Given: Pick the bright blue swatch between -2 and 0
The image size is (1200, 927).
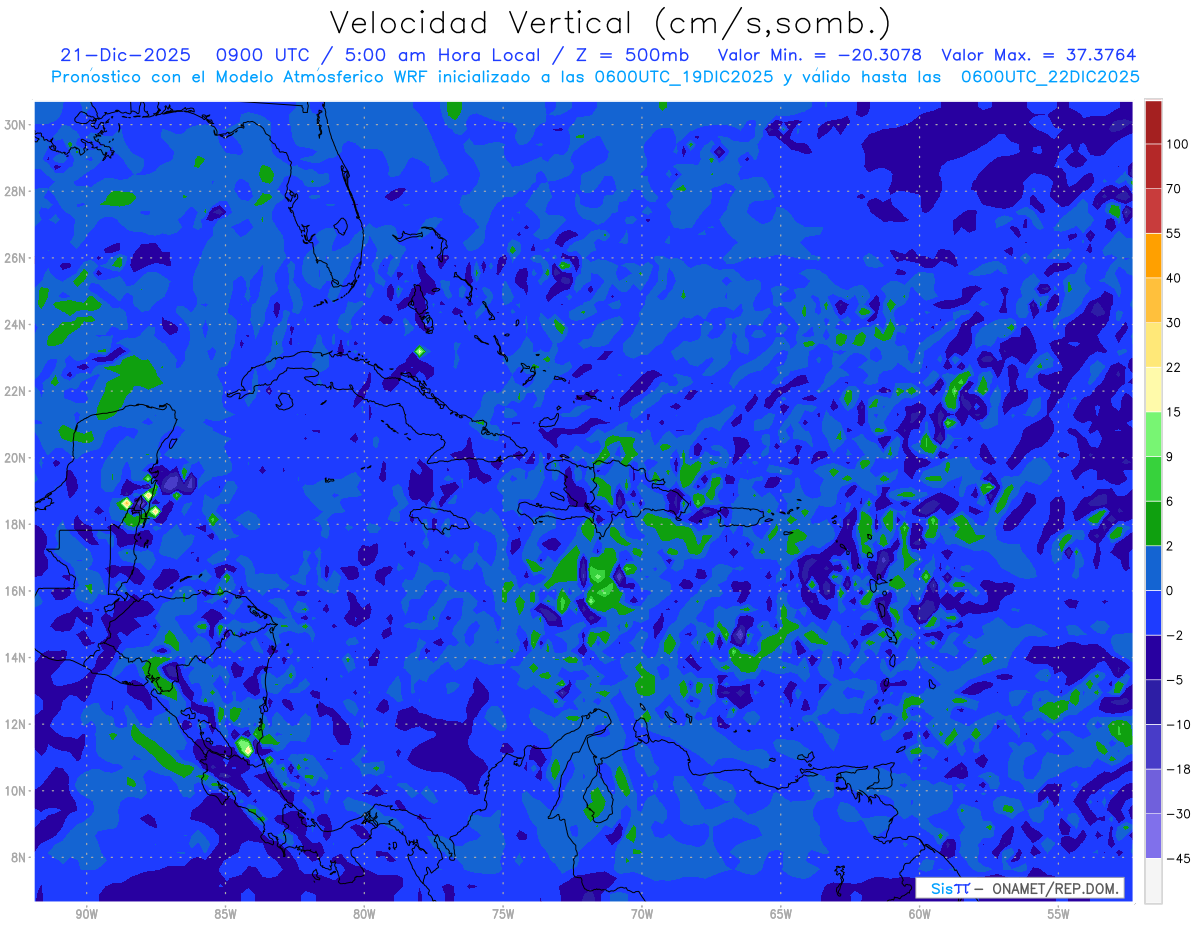Looking at the screenshot, I should (x=1153, y=613).
